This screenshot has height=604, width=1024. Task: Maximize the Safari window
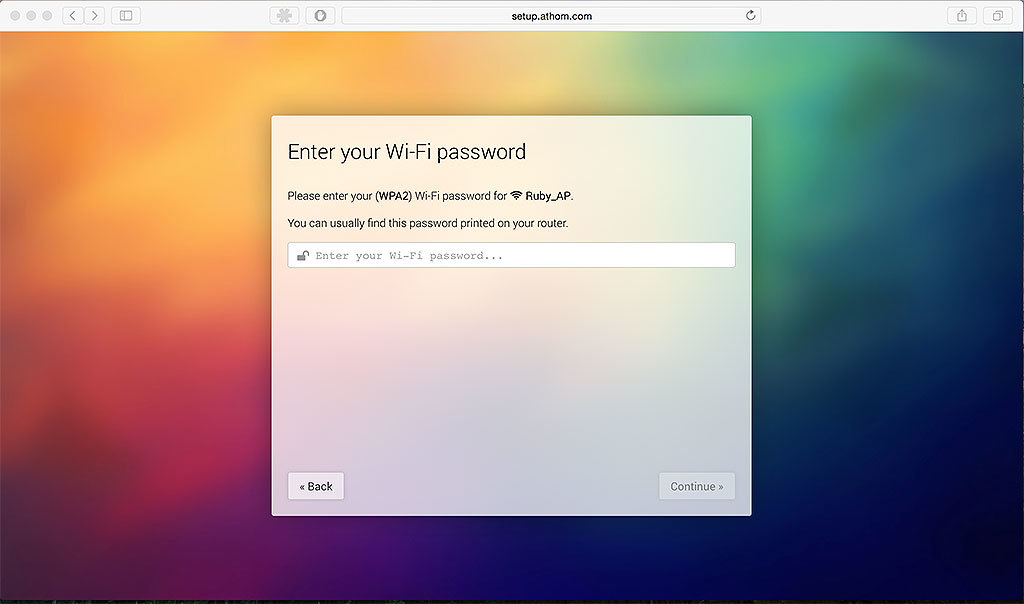click(x=47, y=16)
